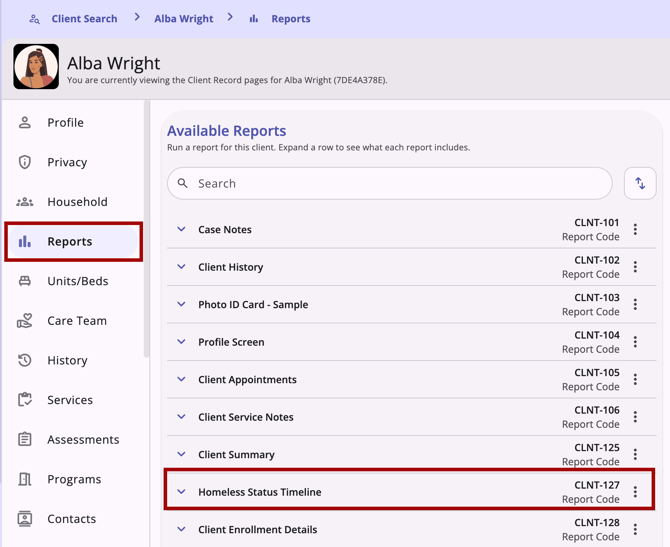Expand Client Appointments report details

pos(181,379)
